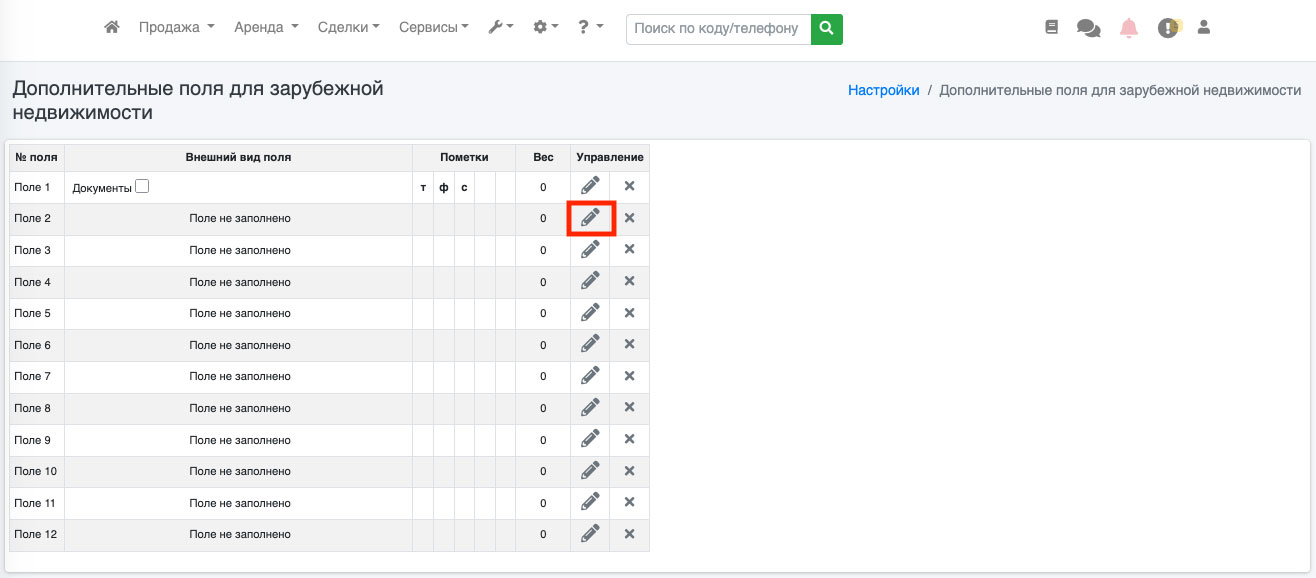Open chat messages icon
The height and width of the screenshot is (578, 1316).
click(x=1088, y=28)
